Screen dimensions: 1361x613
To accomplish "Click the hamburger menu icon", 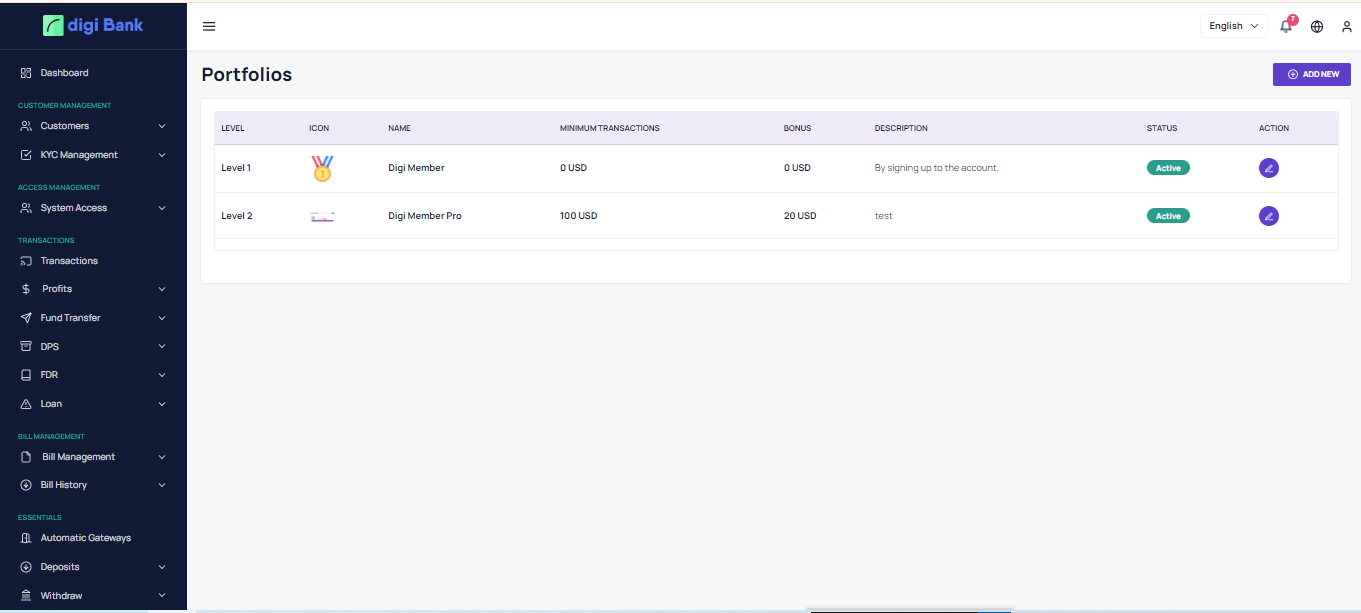I will point(209,26).
